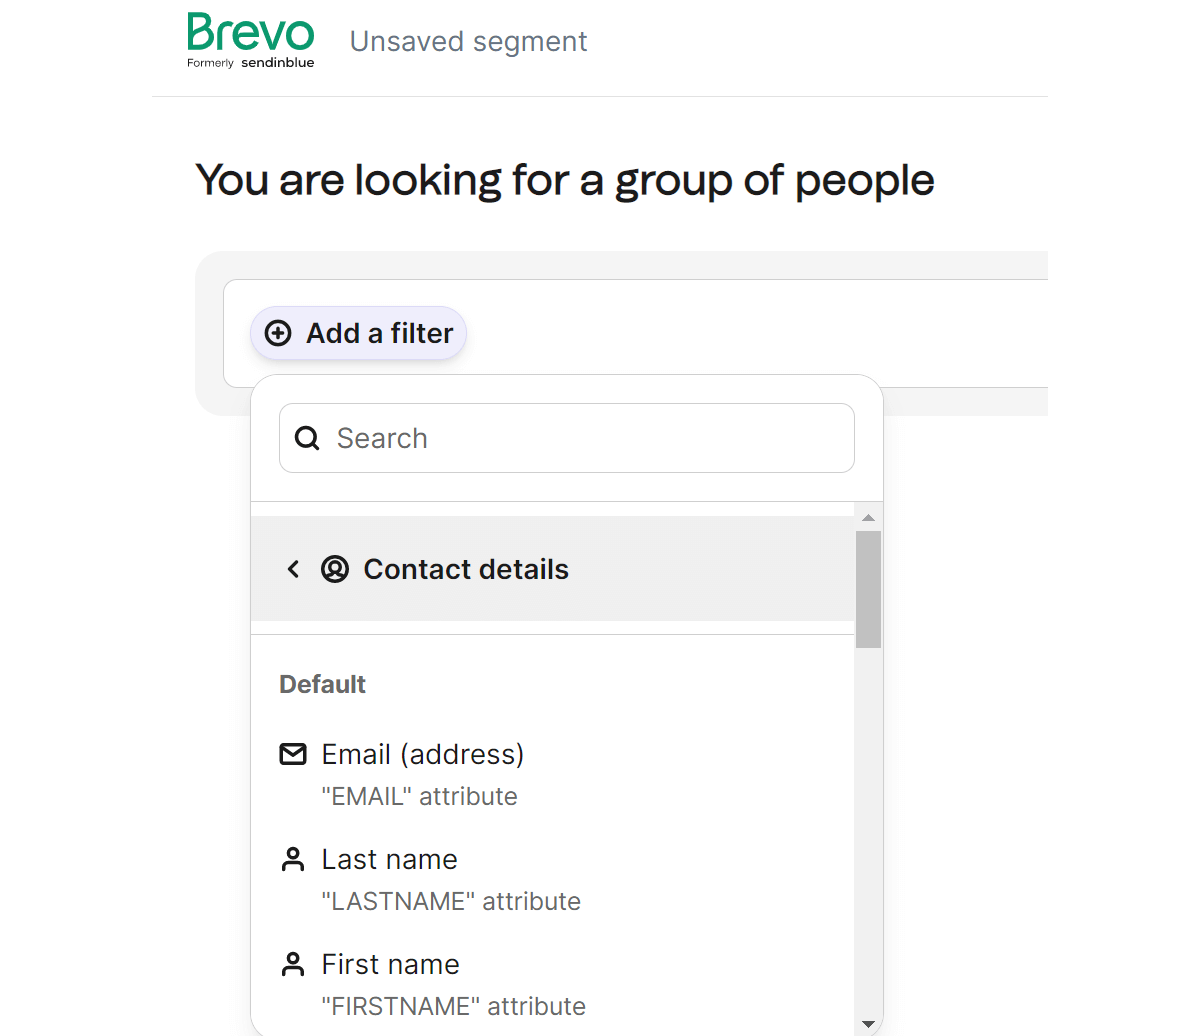Image resolution: width=1200 pixels, height=1036 pixels.
Task: Select the Contact details profile icon
Action: tap(335, 568)
